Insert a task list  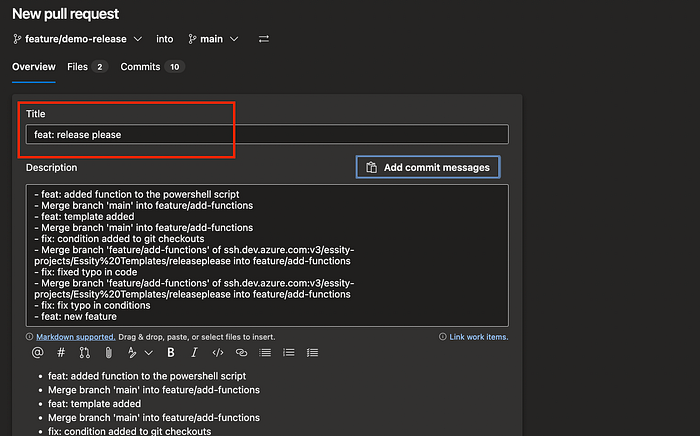click(312, 353)
